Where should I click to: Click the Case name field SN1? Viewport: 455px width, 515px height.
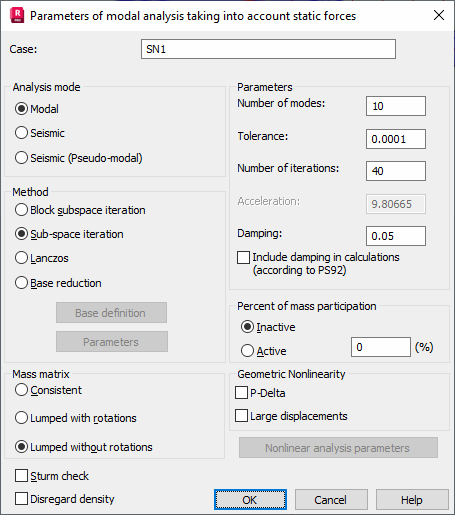268,49
